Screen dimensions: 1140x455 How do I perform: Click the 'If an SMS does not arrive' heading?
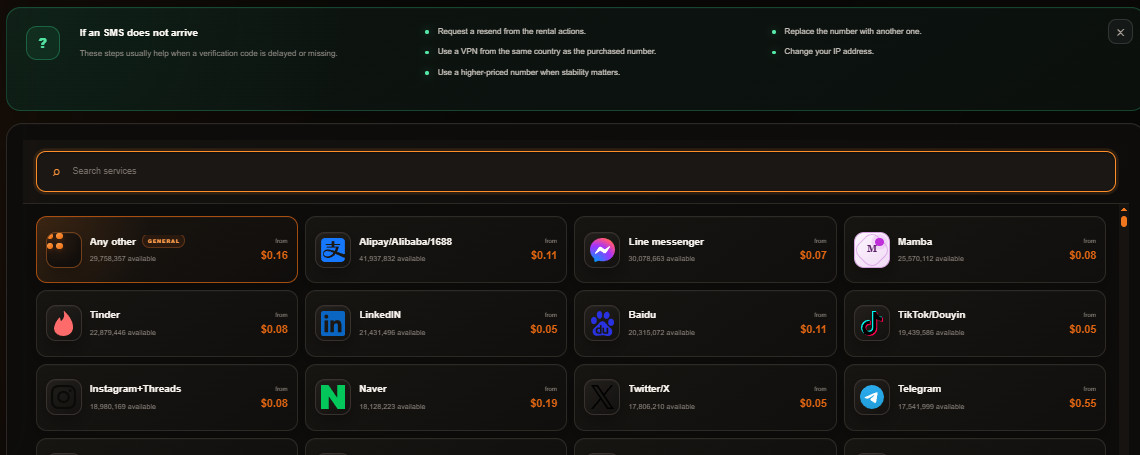pos(139,33)
